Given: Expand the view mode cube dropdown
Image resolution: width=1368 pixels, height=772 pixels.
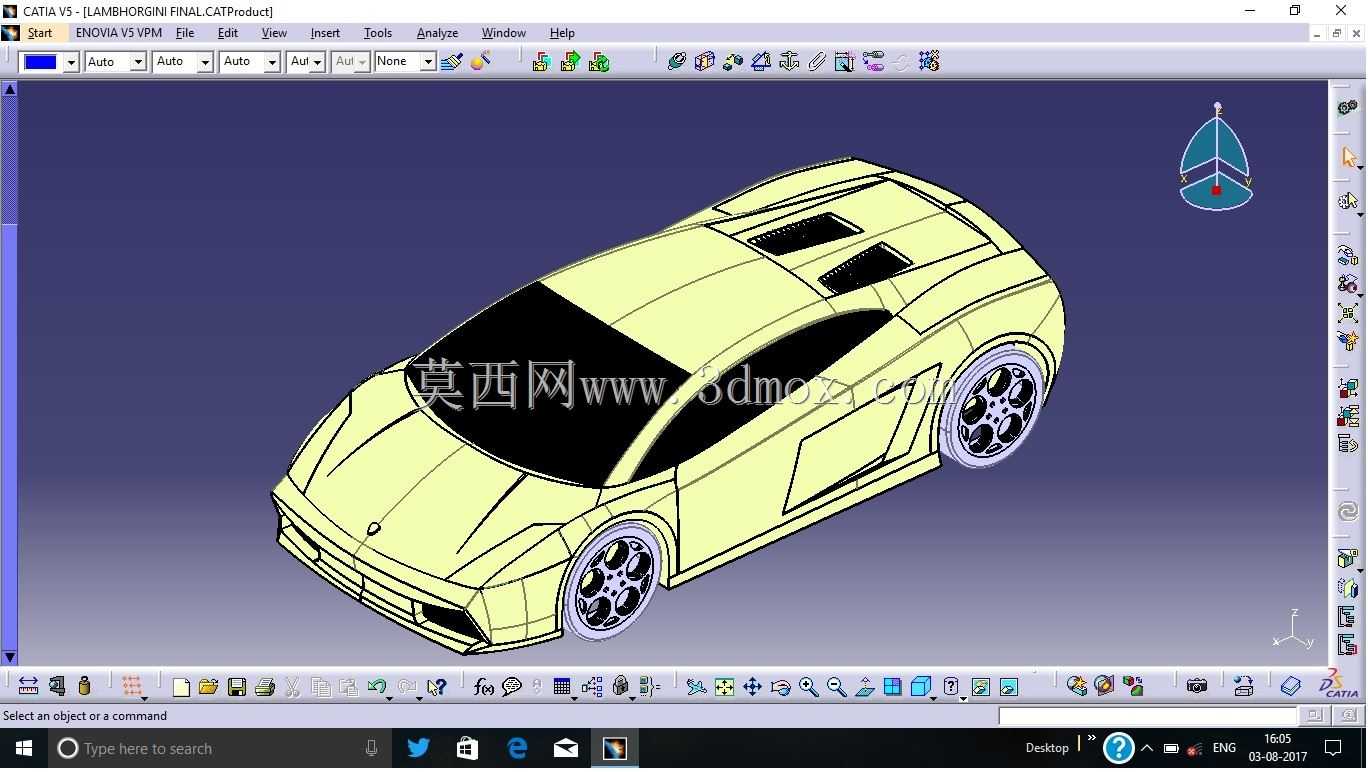Looking at the screenshot, I should (933, 697).
